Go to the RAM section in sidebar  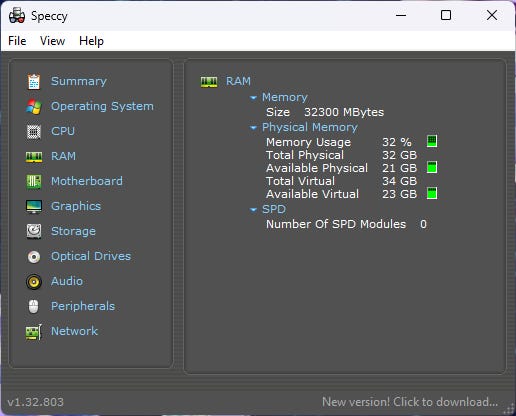coord(63,156)
